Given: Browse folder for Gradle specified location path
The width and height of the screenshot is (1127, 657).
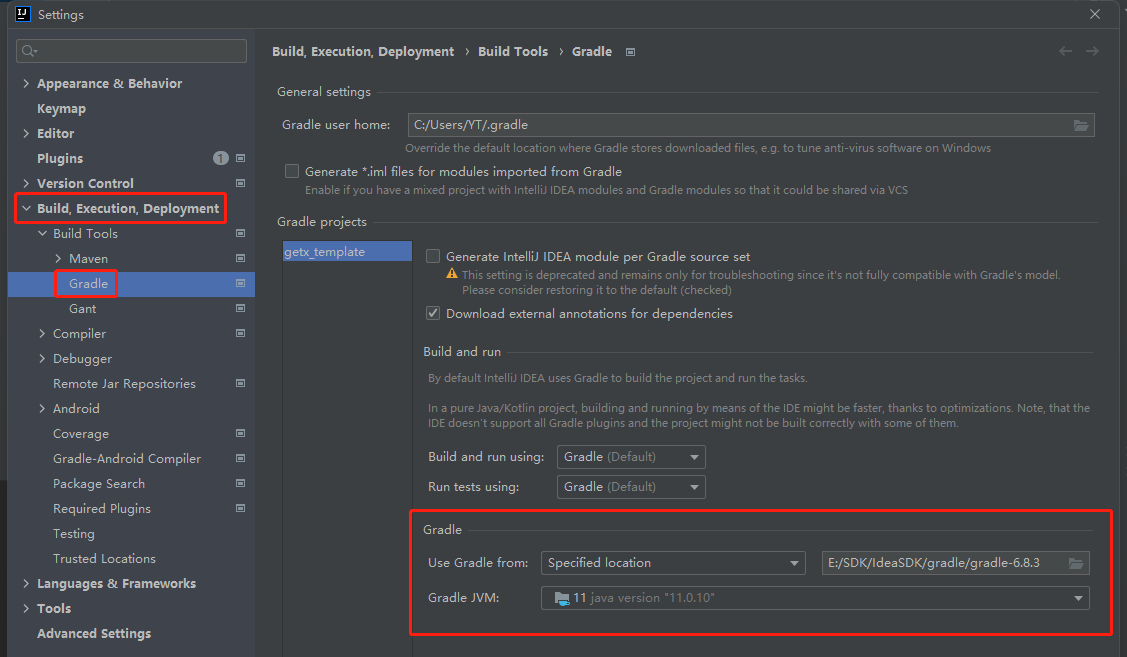Looking at the screenshot, I should click(1076, 563).
